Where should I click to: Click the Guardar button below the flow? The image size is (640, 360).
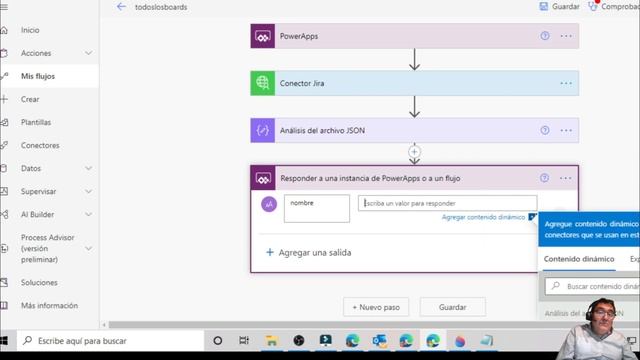pos(453,307)
